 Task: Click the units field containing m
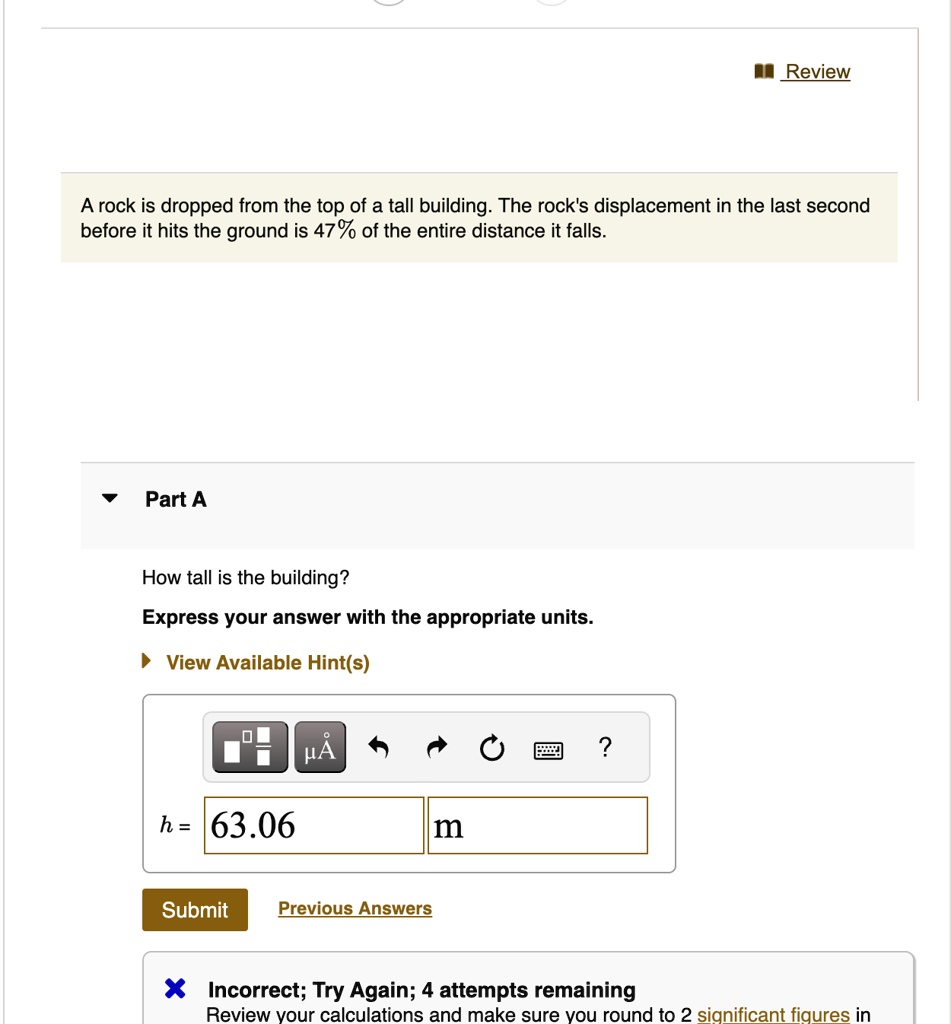[x=538, y=825]
